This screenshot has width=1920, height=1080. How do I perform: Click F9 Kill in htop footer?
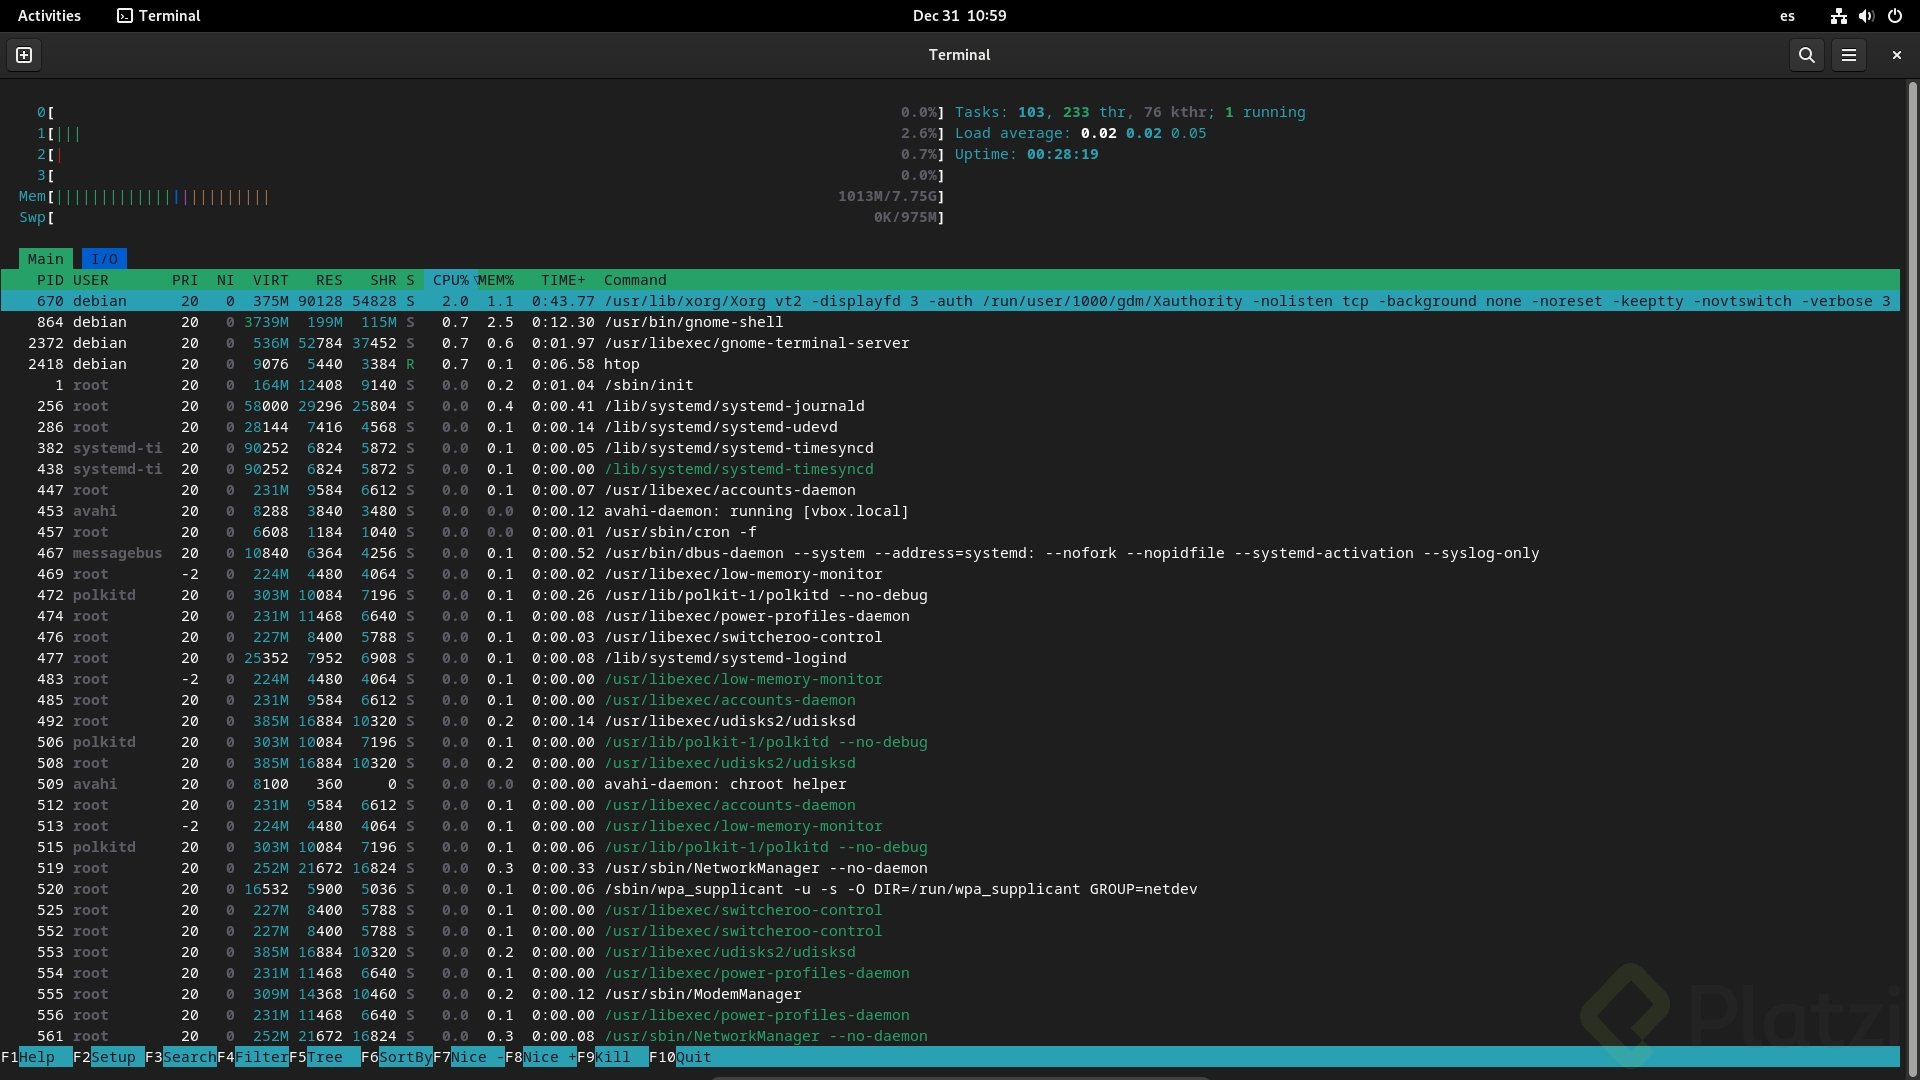pyautogui.click(x=612, y=1057)
